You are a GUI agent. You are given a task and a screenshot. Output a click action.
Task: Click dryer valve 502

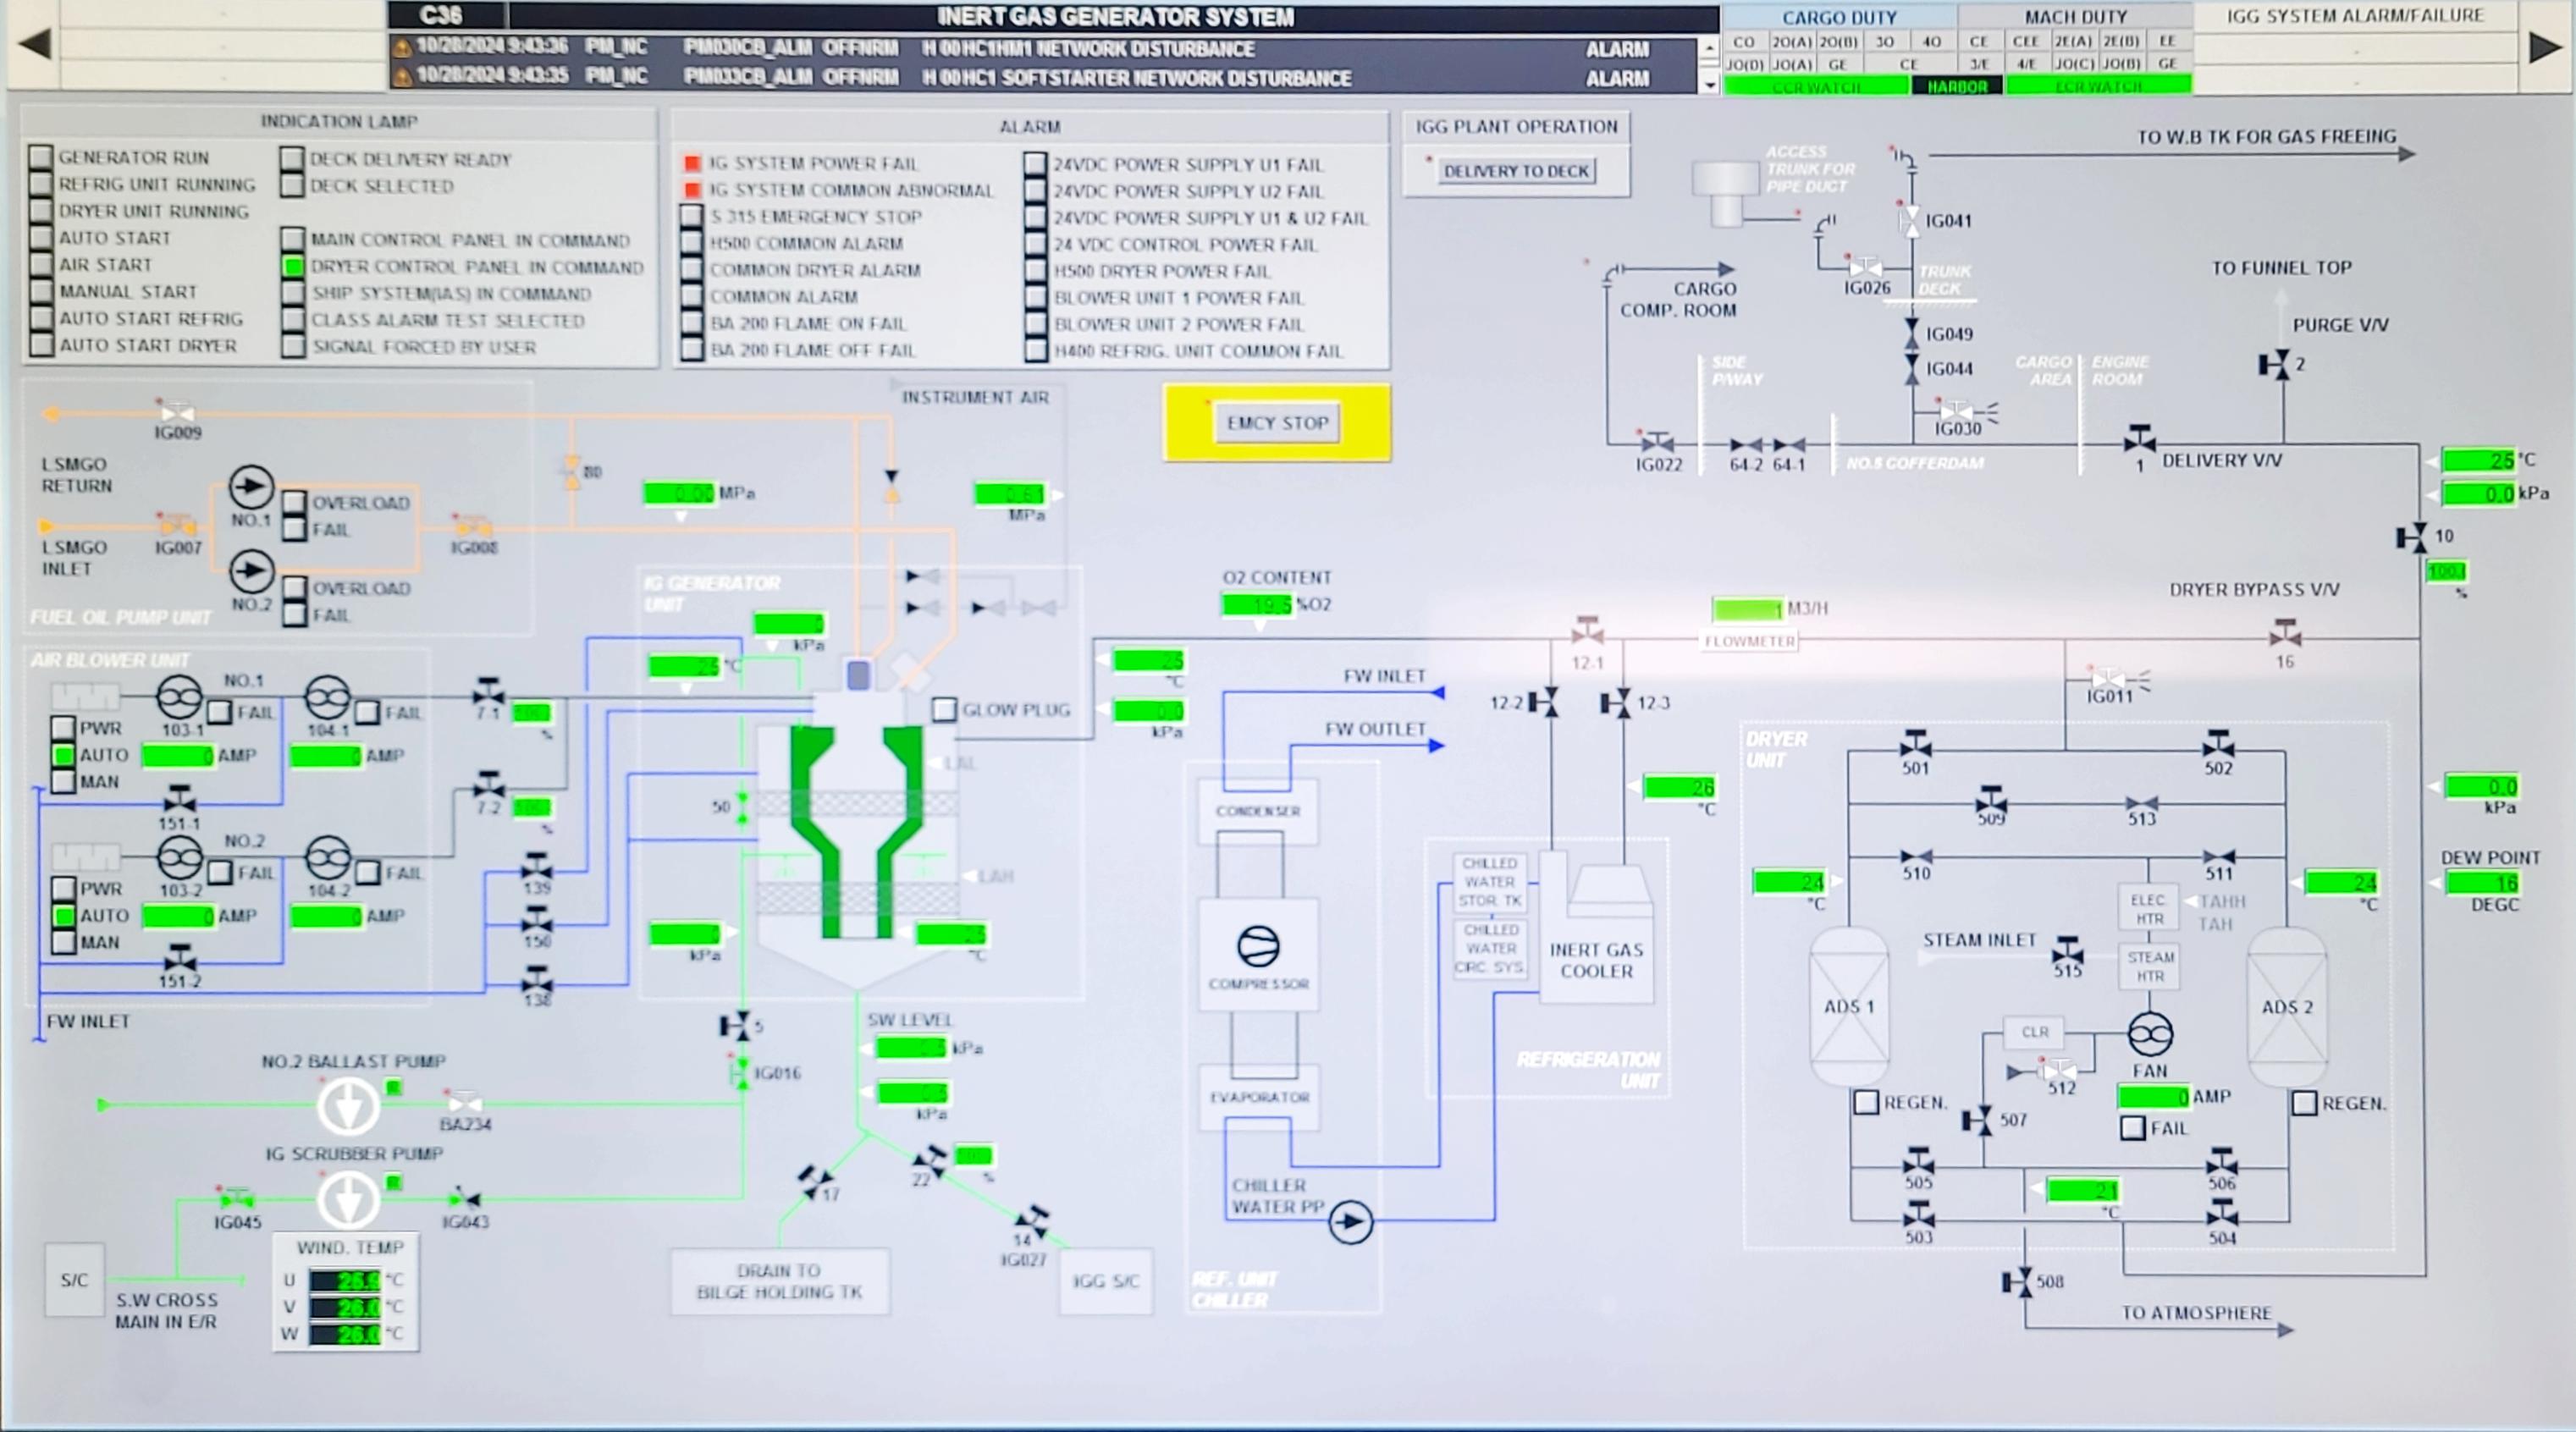point(2218,744)
